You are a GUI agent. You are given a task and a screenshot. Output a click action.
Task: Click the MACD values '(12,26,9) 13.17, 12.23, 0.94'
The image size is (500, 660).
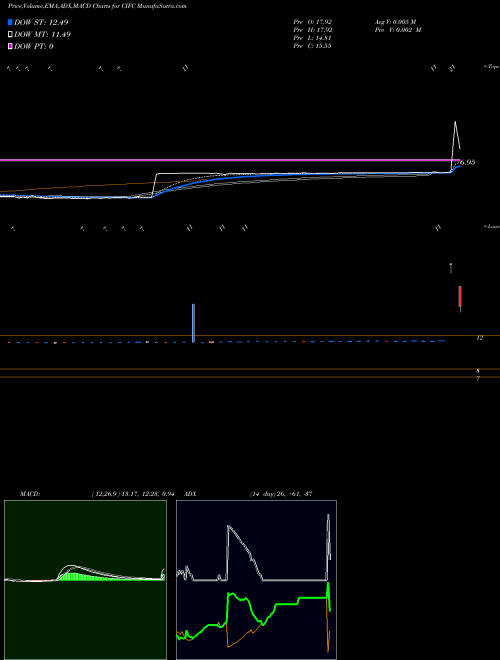[133, 494]
